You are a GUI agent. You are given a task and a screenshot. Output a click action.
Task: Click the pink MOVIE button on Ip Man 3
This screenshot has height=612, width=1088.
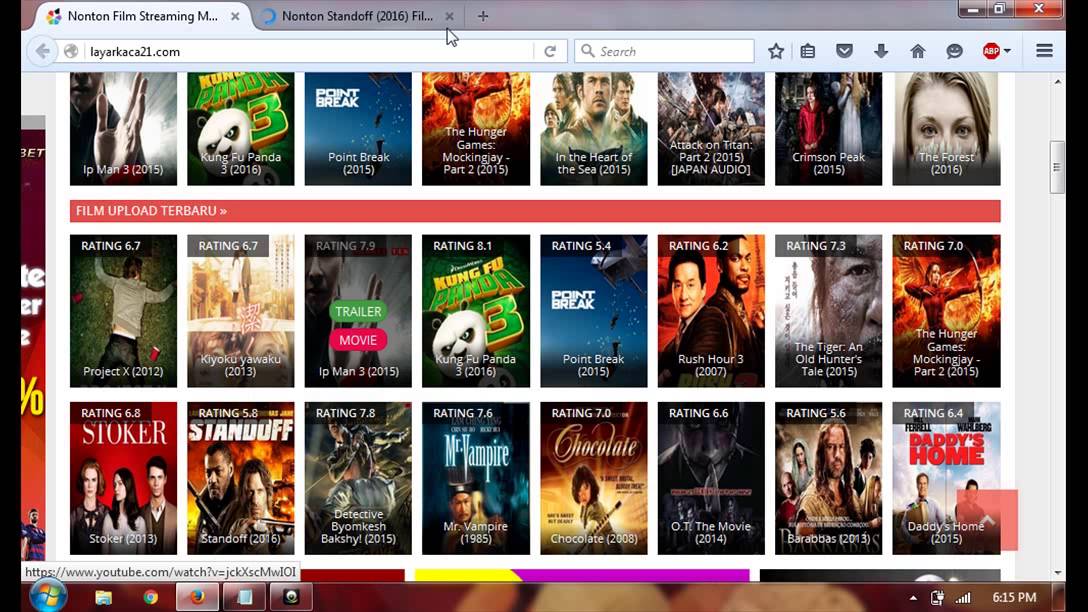click(x=358, y=340)
